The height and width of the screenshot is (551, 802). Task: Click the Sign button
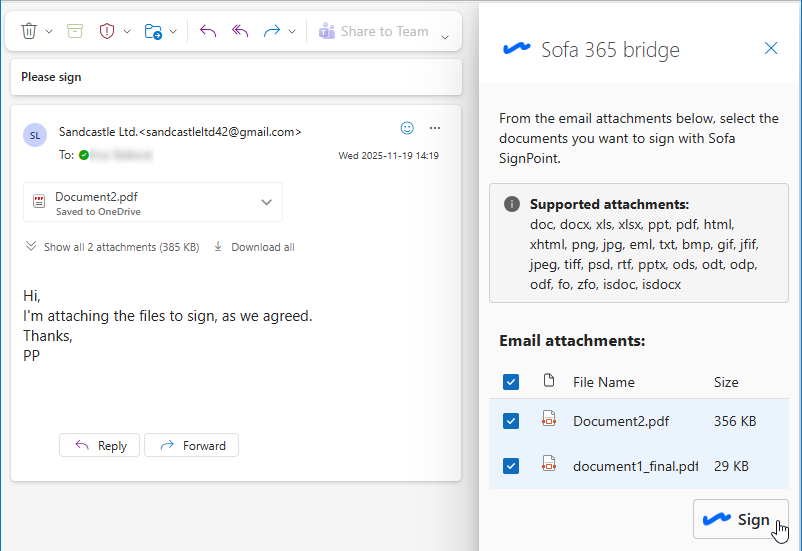coord(740,519)
